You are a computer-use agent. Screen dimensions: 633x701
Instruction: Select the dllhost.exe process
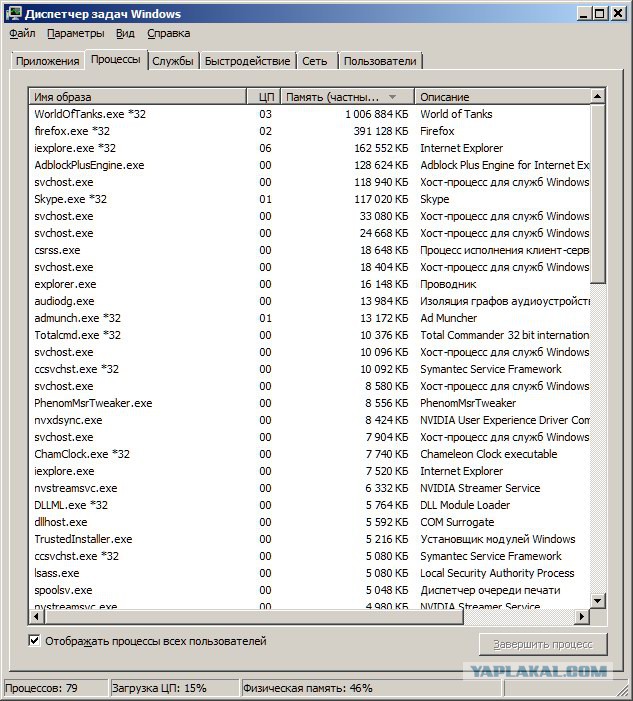tap(309, 522)
